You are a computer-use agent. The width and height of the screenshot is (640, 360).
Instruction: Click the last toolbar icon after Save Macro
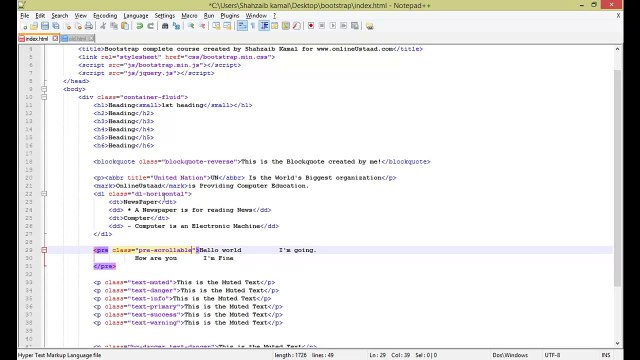click(369, 26)
